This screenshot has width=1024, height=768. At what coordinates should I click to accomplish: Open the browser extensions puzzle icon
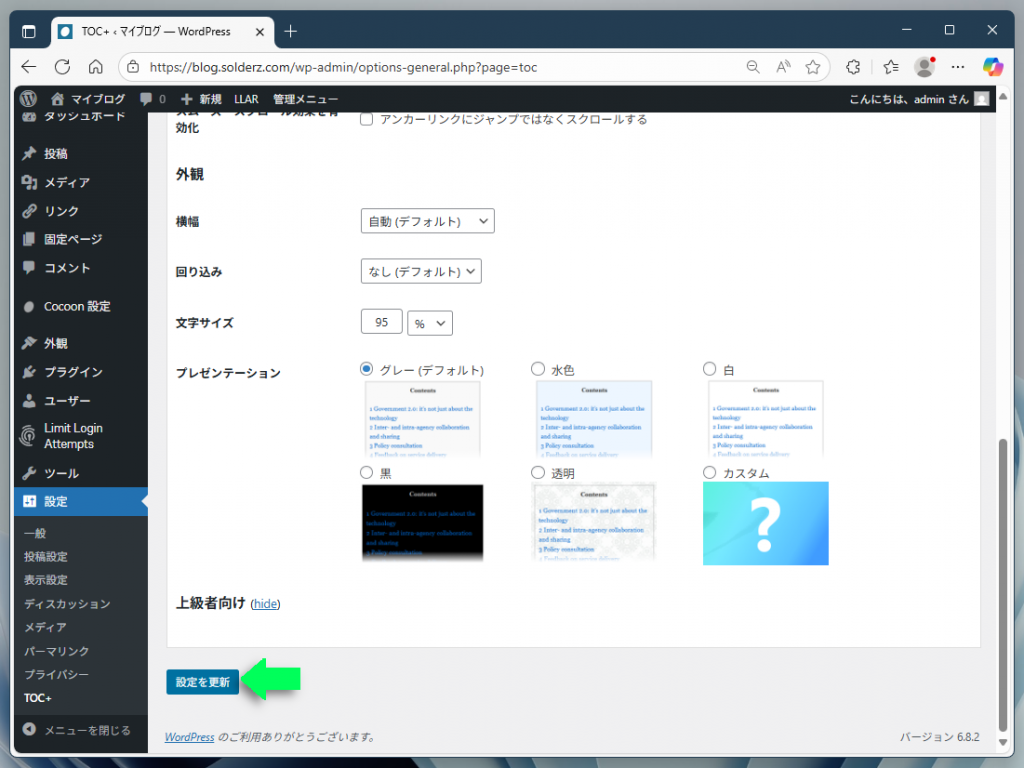coord(853,67)
